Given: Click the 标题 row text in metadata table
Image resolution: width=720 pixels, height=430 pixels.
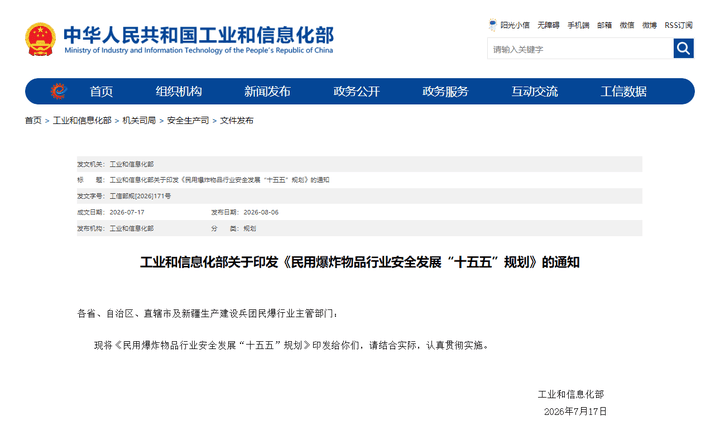Looking at the screenshot, I should [219, 180].
